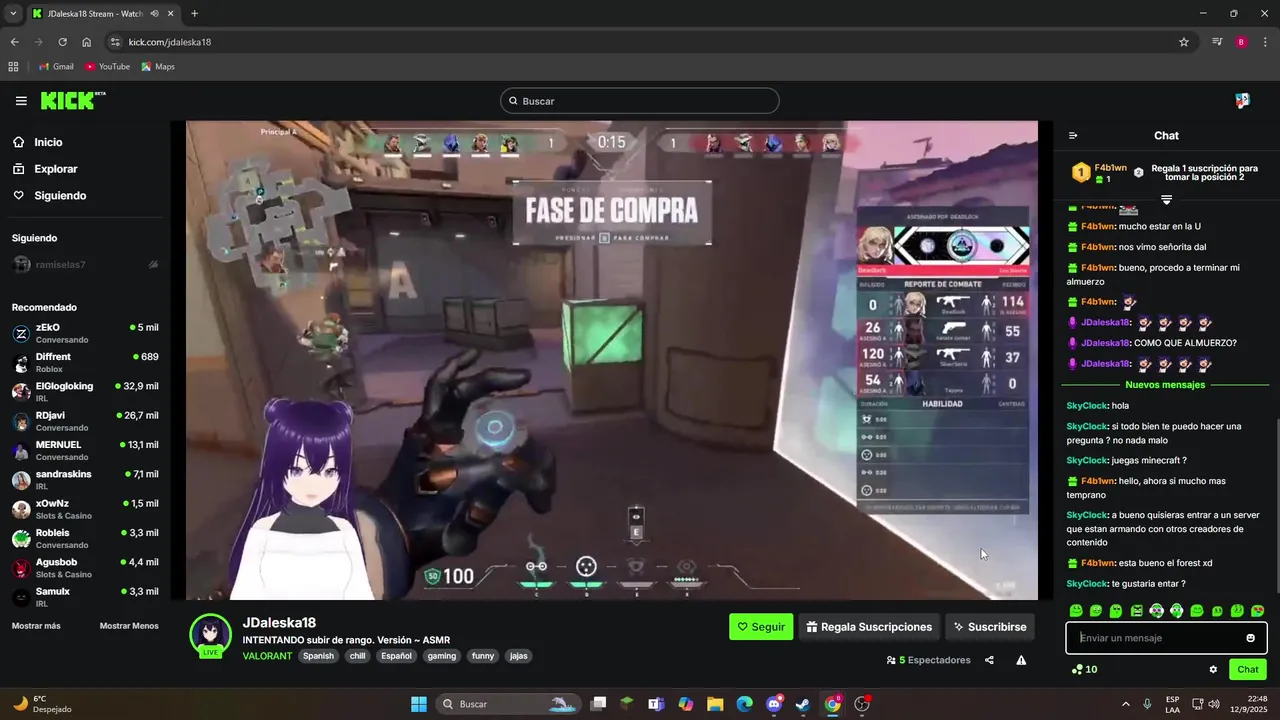
Task: Show hidden system tray icons chevron
Action: pyautogui.click(x=1125, y=704)
